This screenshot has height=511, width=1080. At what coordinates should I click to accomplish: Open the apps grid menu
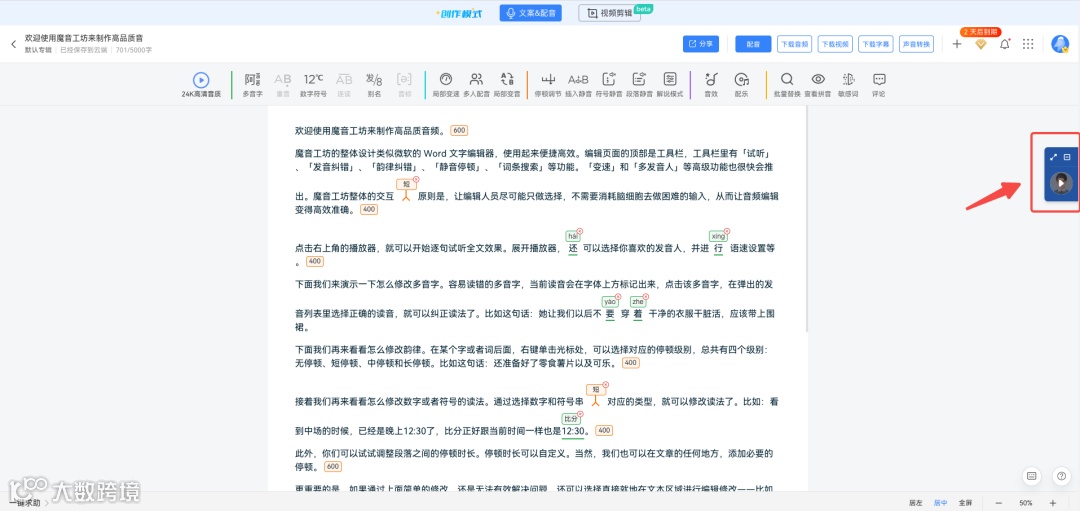pos(1028,44)
